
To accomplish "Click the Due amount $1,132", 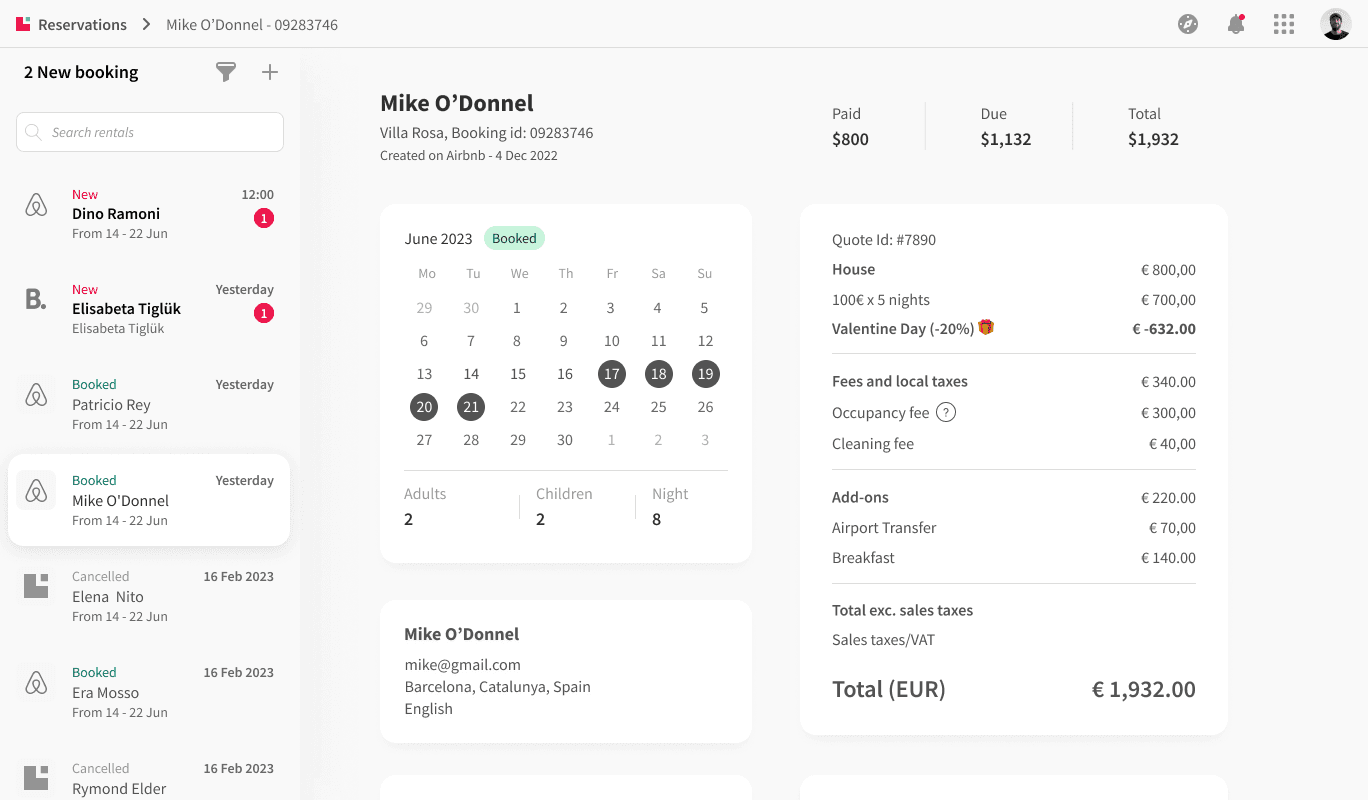I will (x=1005, y=139).
